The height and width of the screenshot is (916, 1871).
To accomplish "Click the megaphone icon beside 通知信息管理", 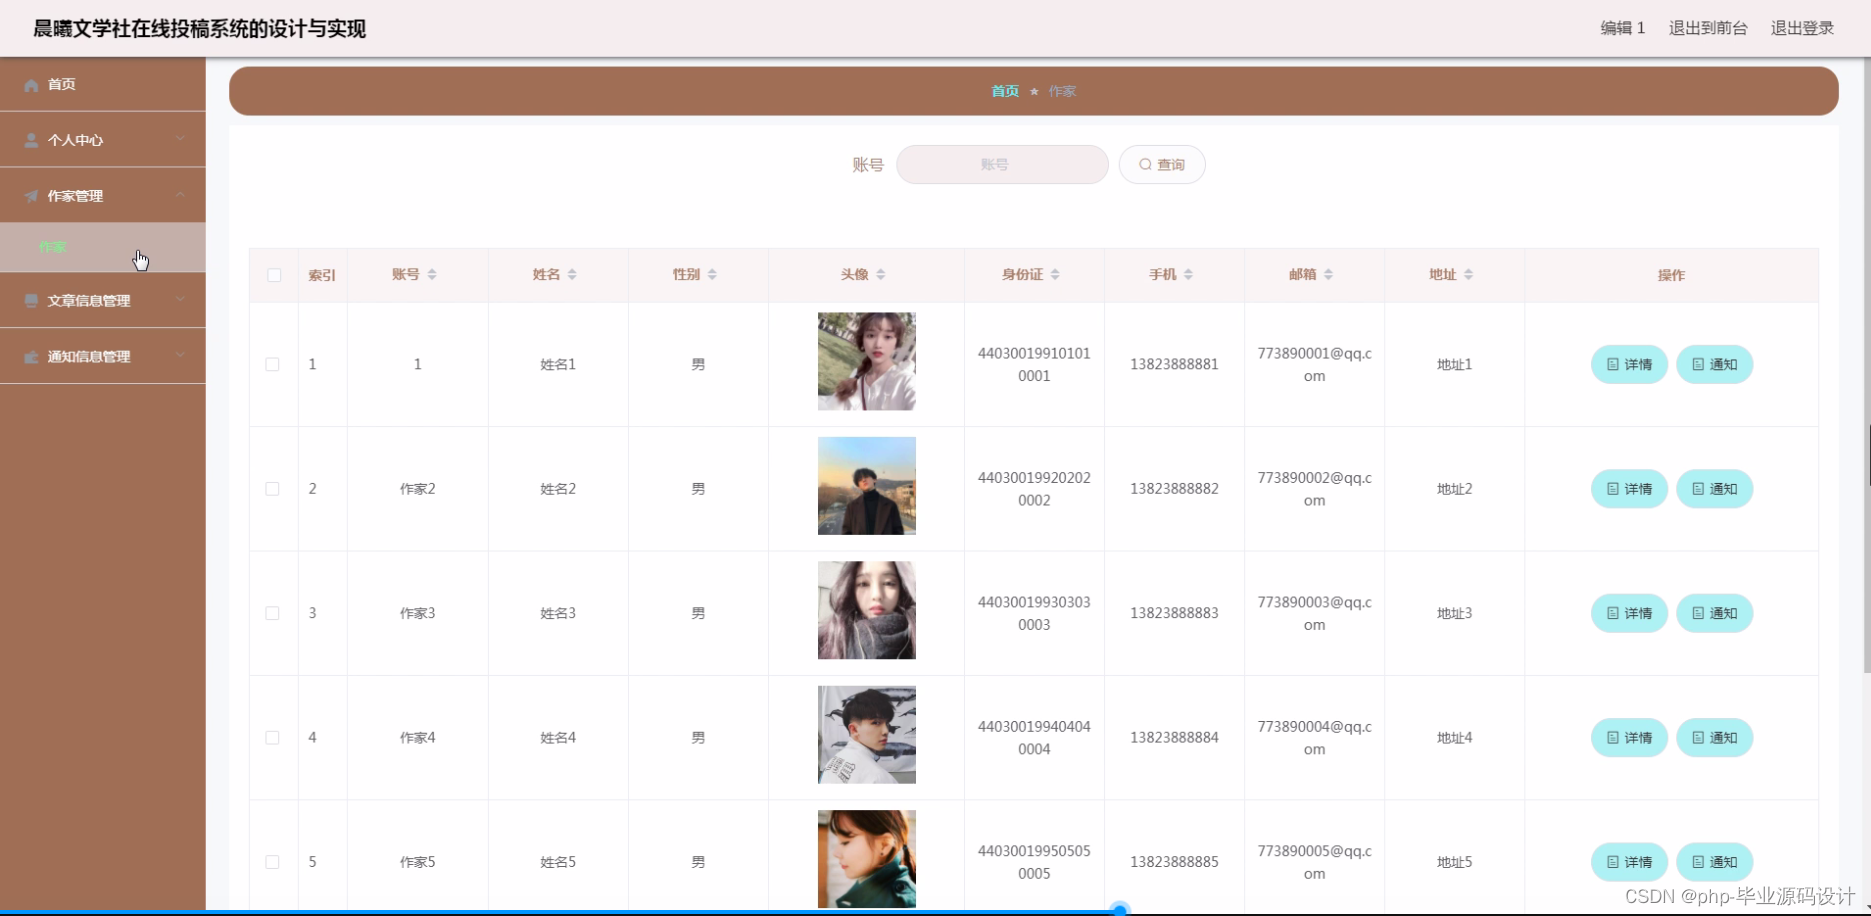I will click(30, 356).
